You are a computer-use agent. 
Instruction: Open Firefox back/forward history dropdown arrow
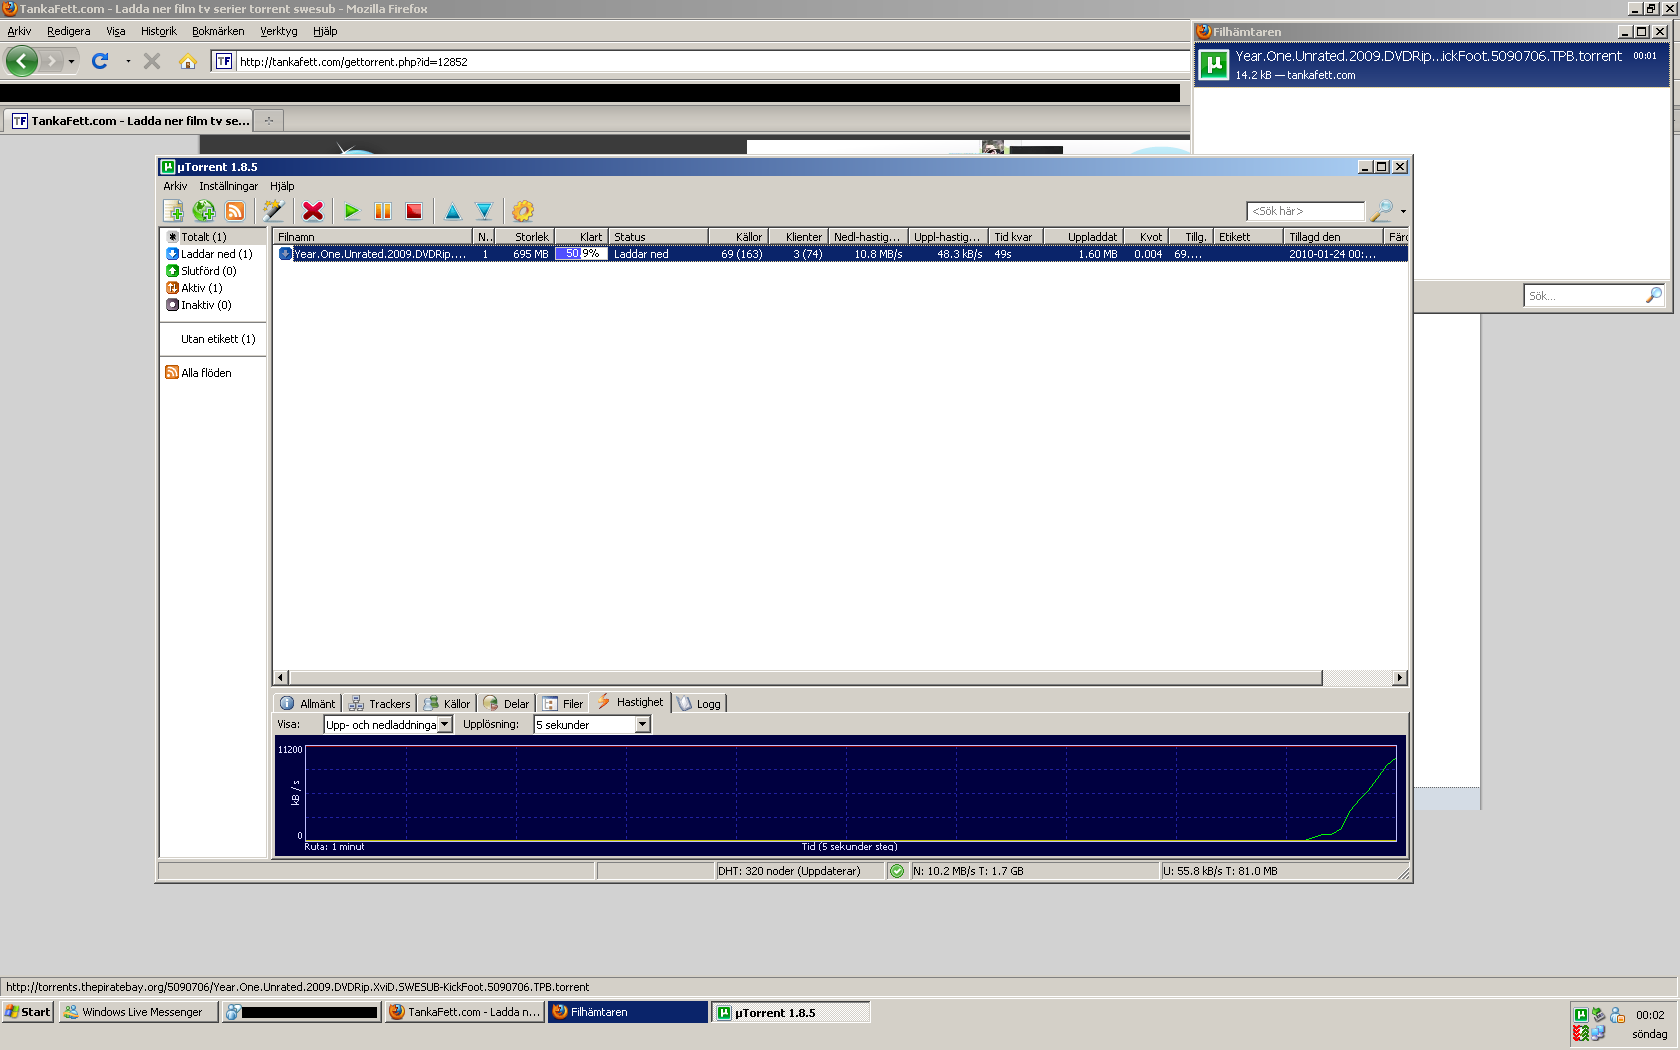click(x=71, y=61)
